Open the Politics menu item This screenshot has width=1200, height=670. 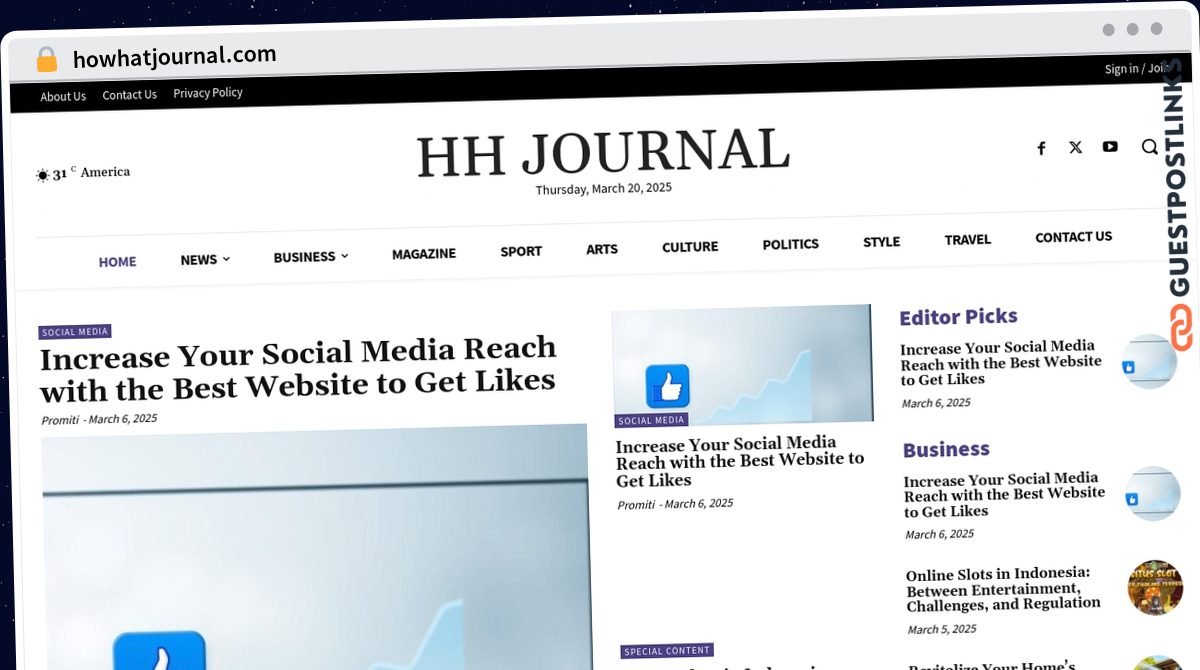(x=790, y=244)
